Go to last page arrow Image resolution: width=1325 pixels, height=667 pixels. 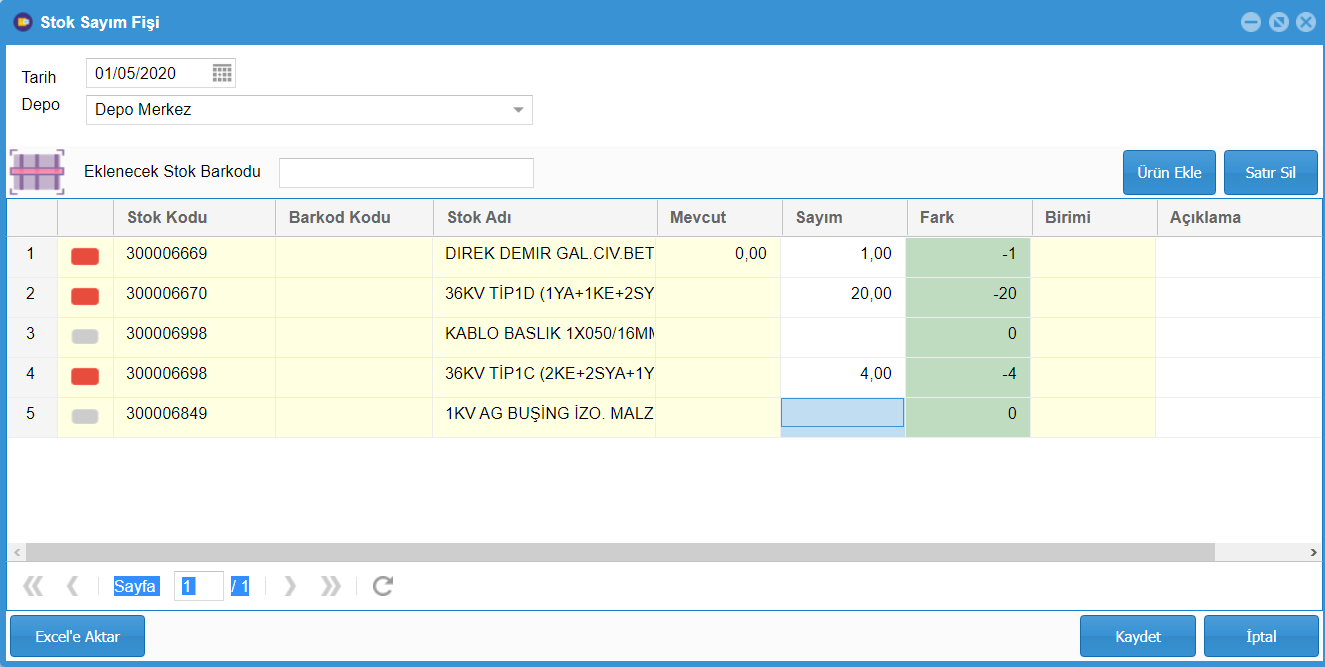330,586
